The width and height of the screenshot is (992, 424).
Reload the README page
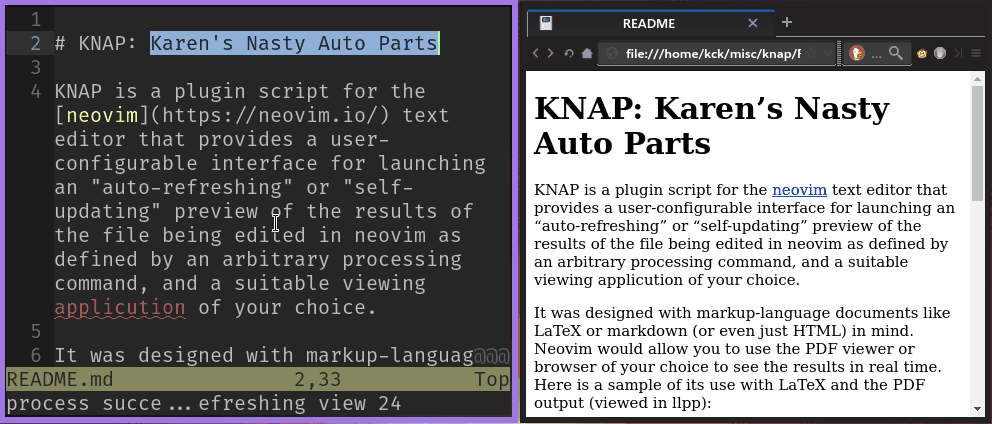[x=569, y=54]
